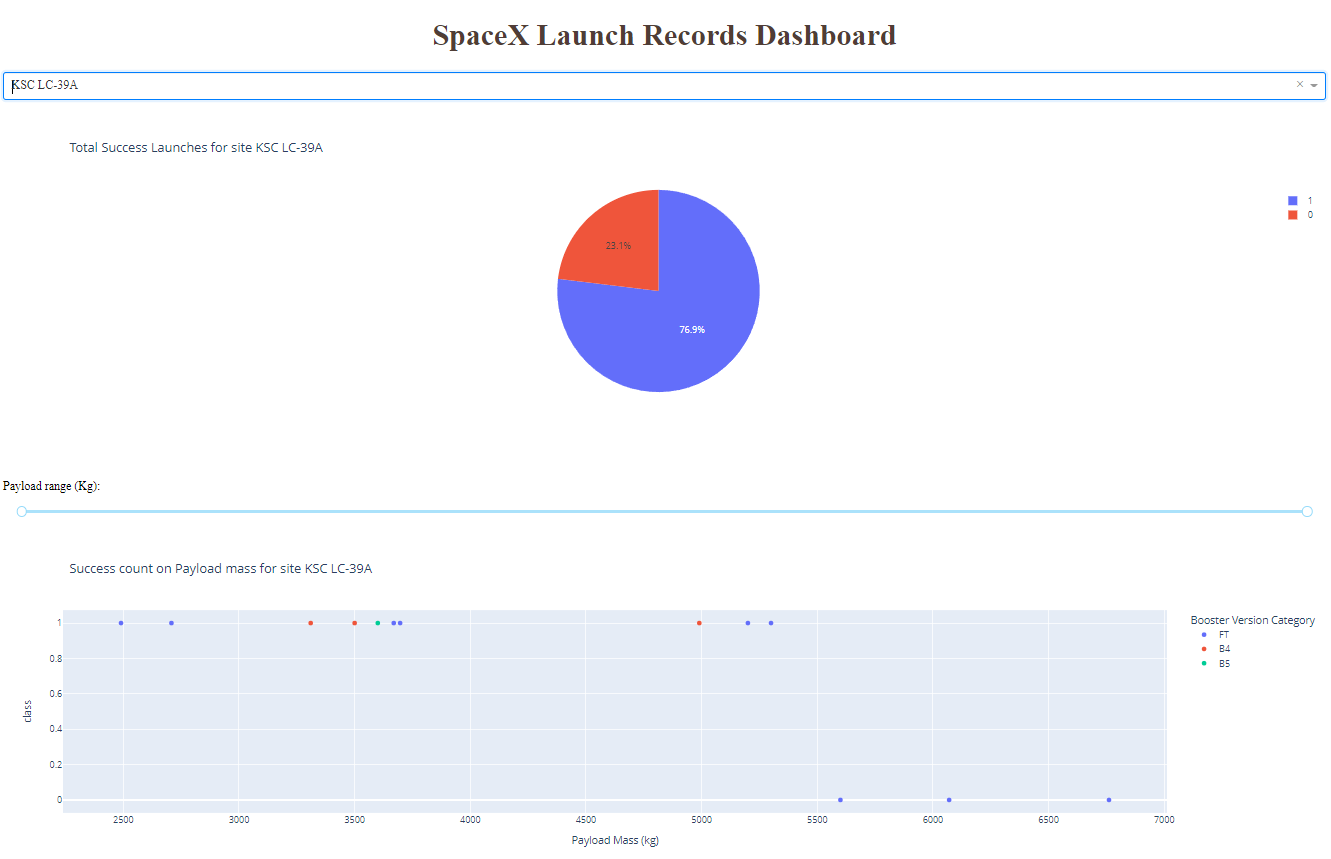Click the green B5 scatter point
This screenshot has height=859, width=1331.
(377, 623)
